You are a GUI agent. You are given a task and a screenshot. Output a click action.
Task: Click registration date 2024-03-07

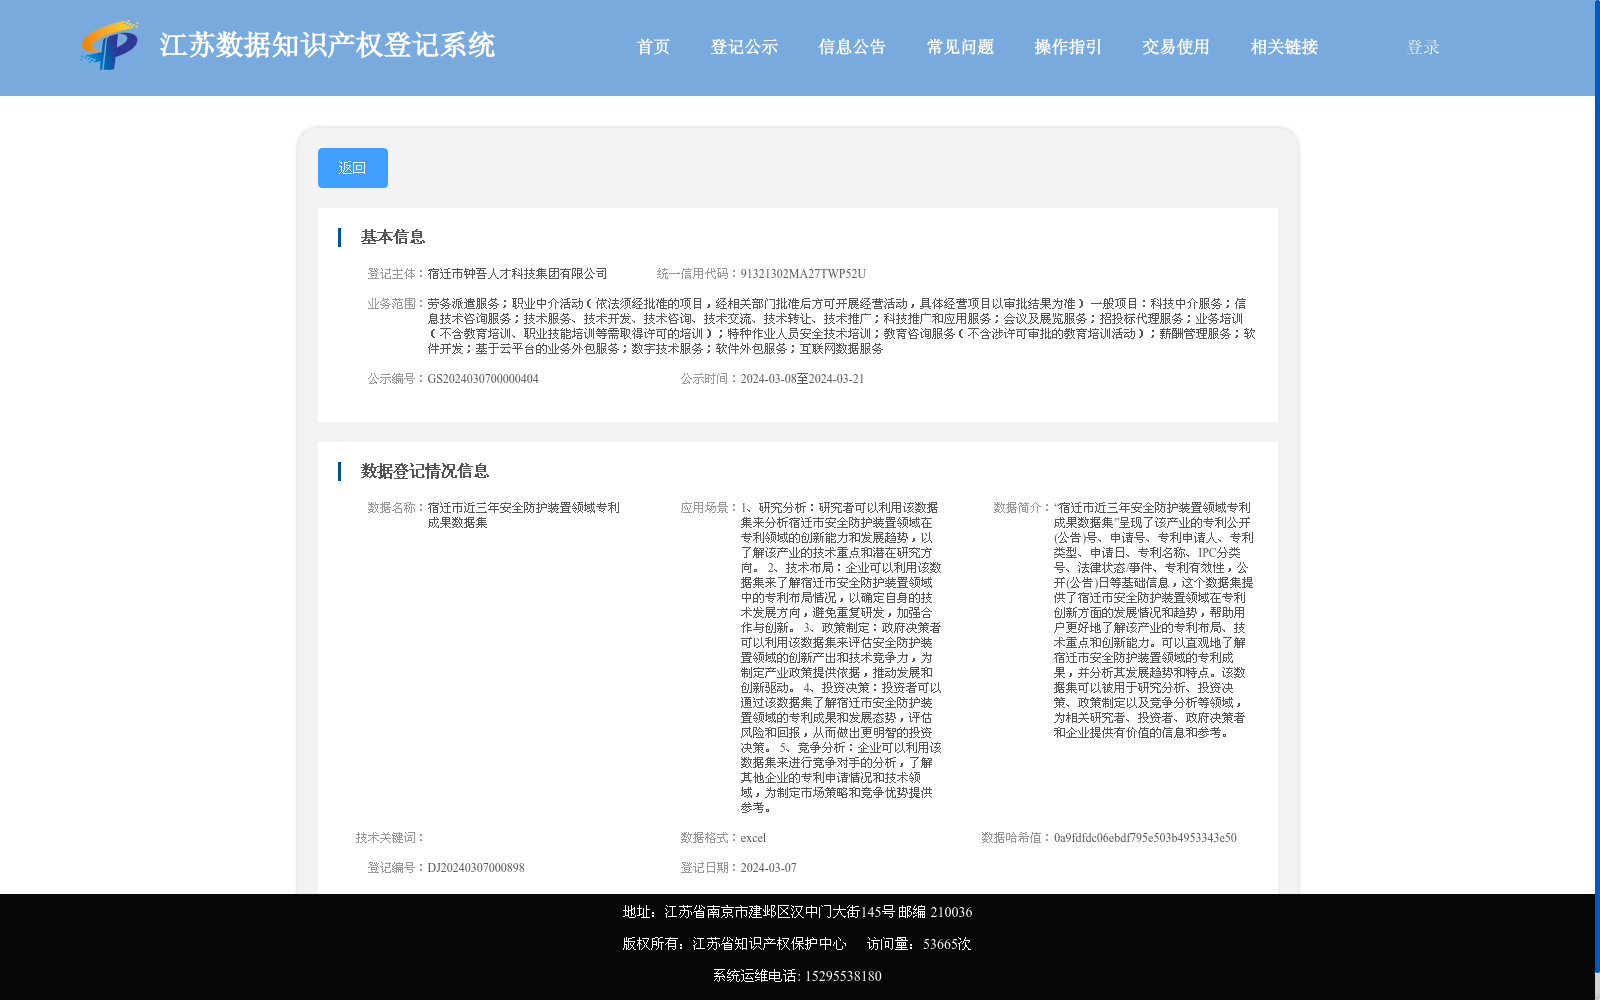point(768,868)
